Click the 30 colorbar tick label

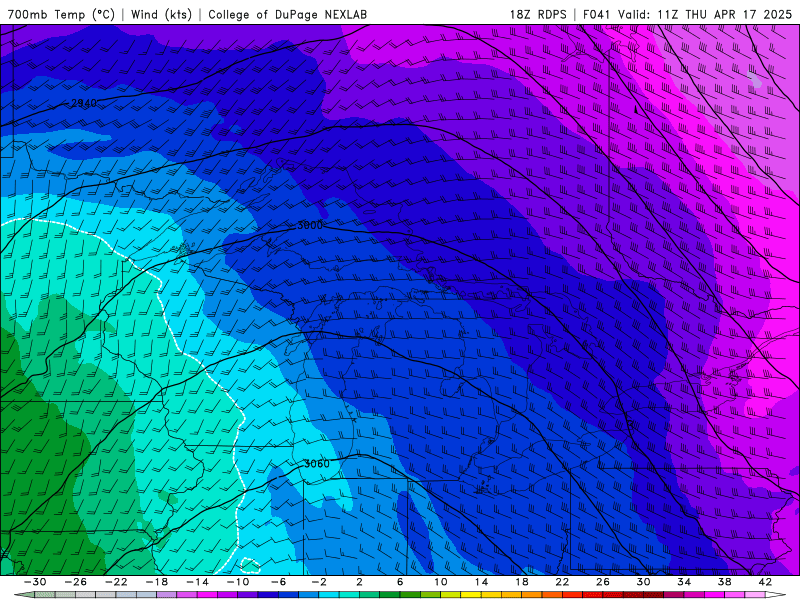(x=643, y=582)
